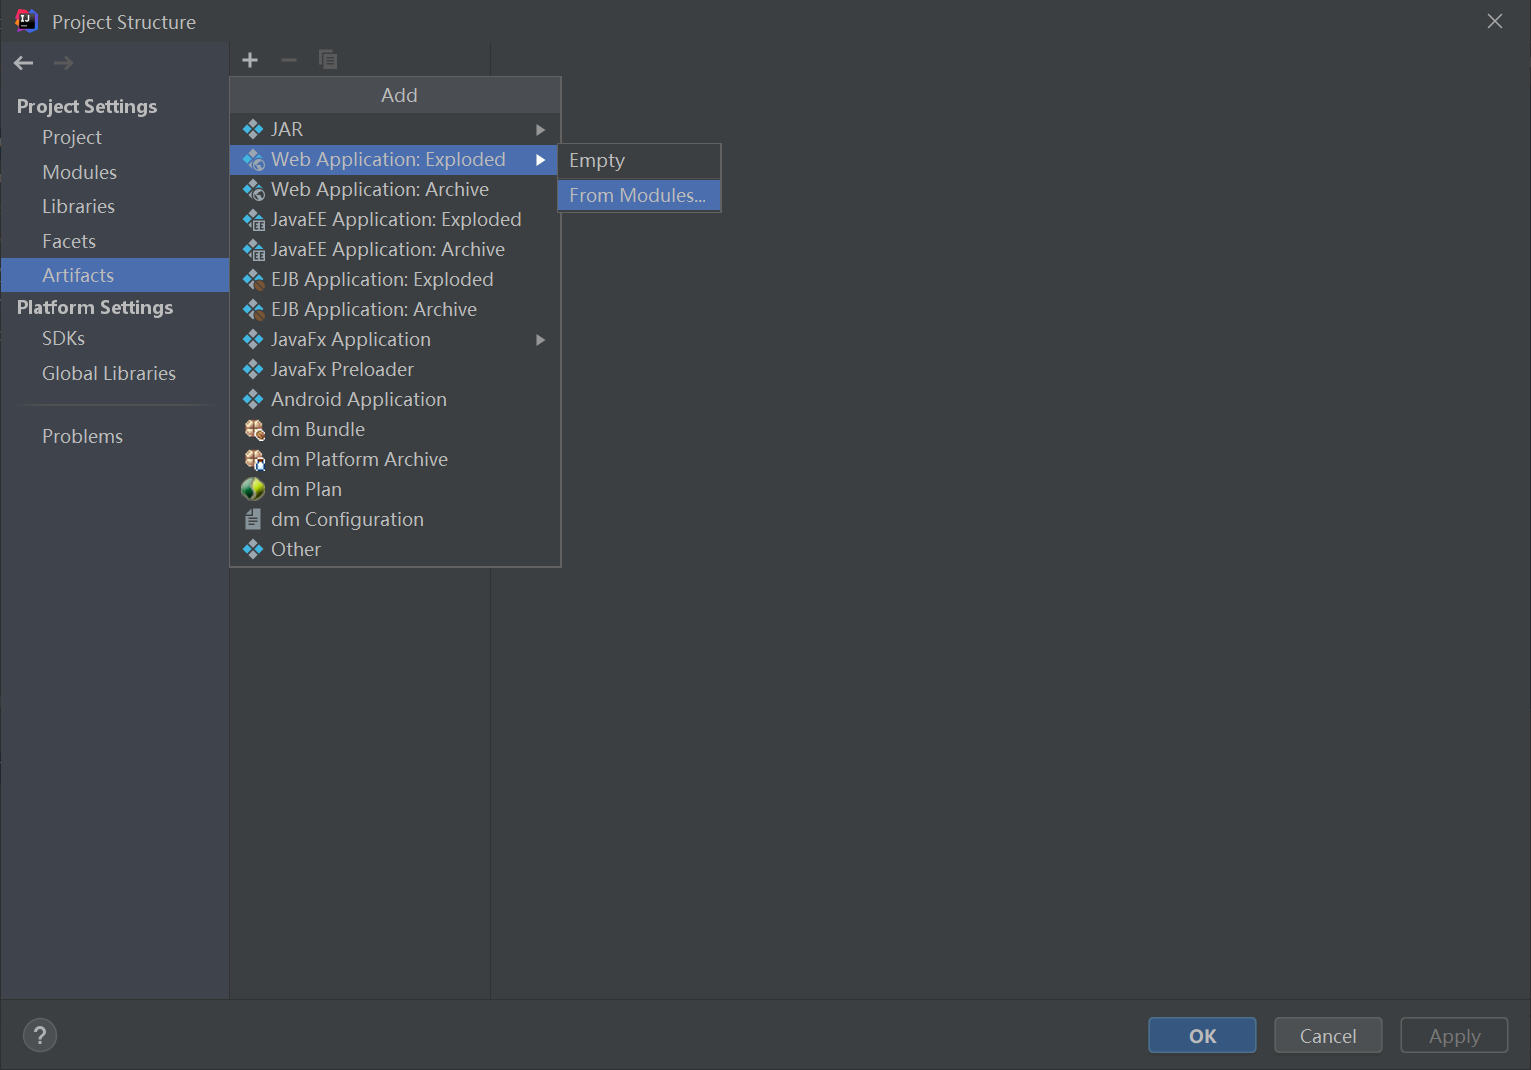
Task: Select dm Configuration artifact type
Action: tap(395, 519)
